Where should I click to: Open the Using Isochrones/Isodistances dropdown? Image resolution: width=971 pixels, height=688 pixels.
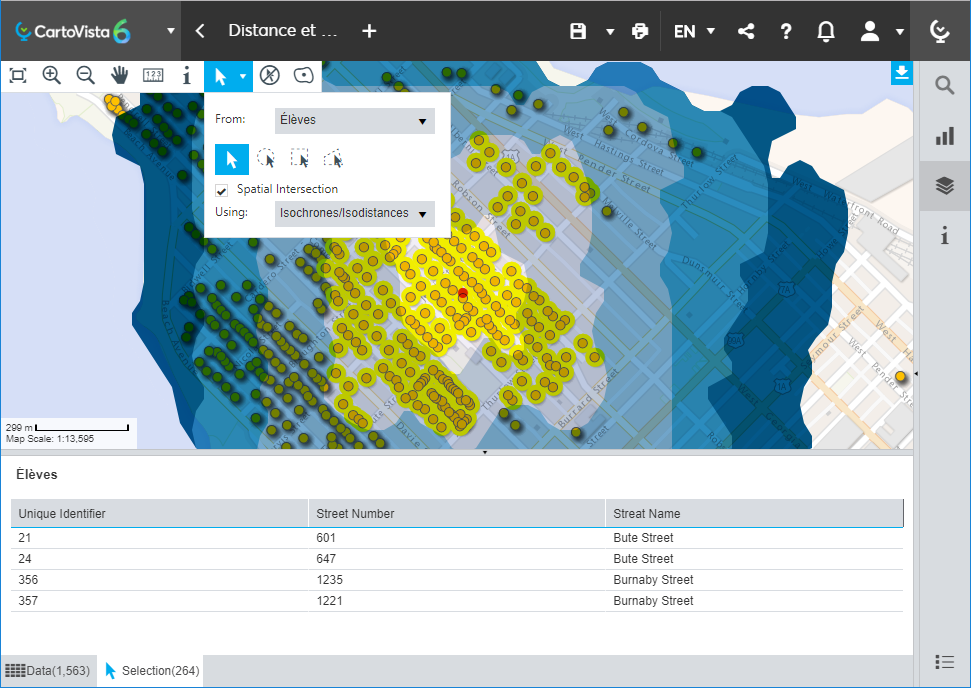click(x=354, y=213)
